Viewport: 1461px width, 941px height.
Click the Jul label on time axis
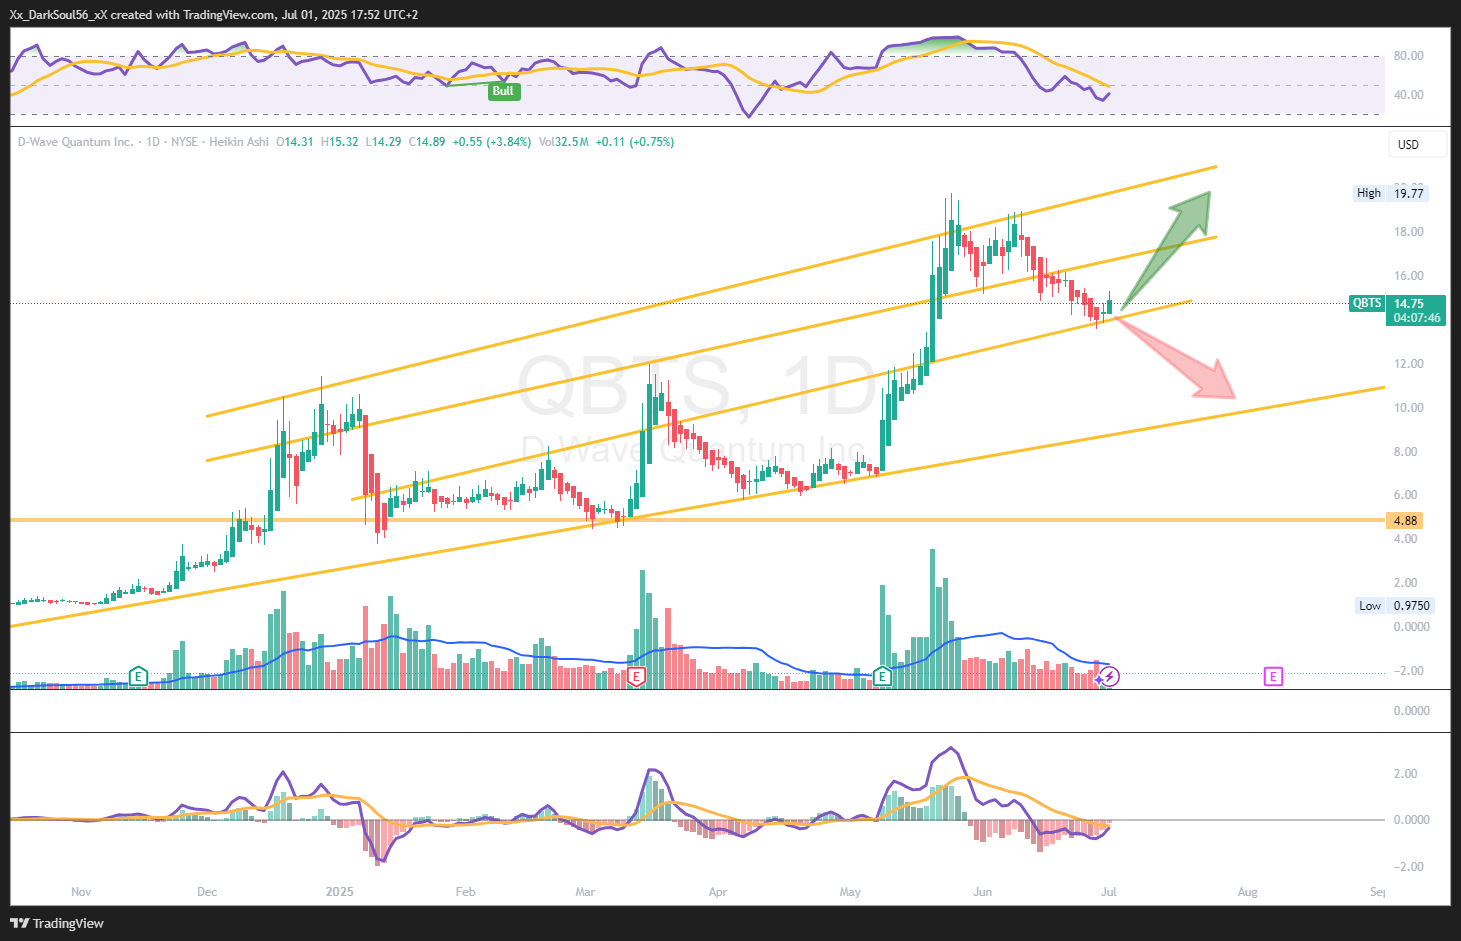pyautogui.click(x=1108, y=892)
